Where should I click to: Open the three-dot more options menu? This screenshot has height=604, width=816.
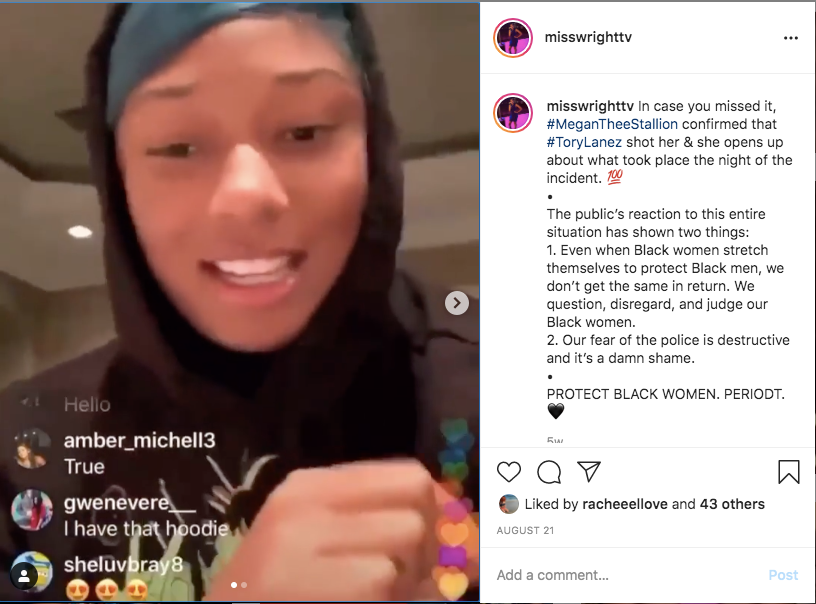coord(790,38)
